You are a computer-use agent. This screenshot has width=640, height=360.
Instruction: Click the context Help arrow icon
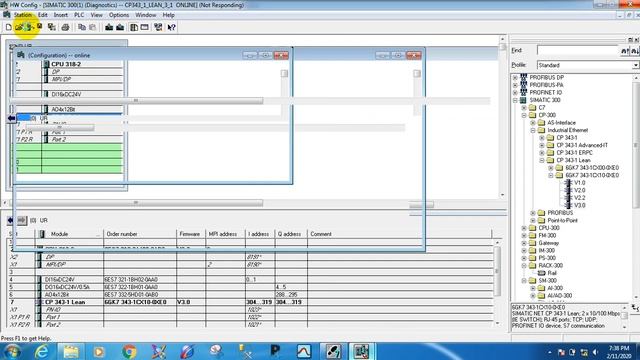171,27
